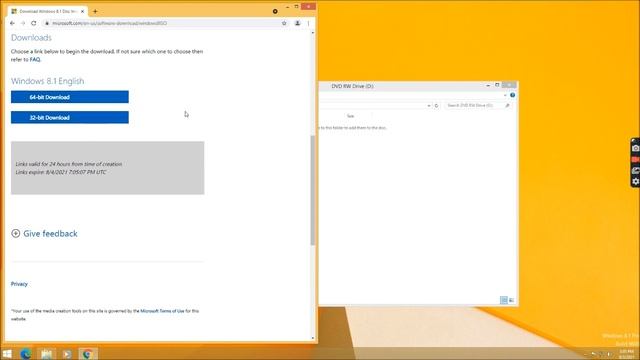The width and height of the screenshot is (640, 360).
Task: Open the media player taskbar icon
Action: coord(67,354)
